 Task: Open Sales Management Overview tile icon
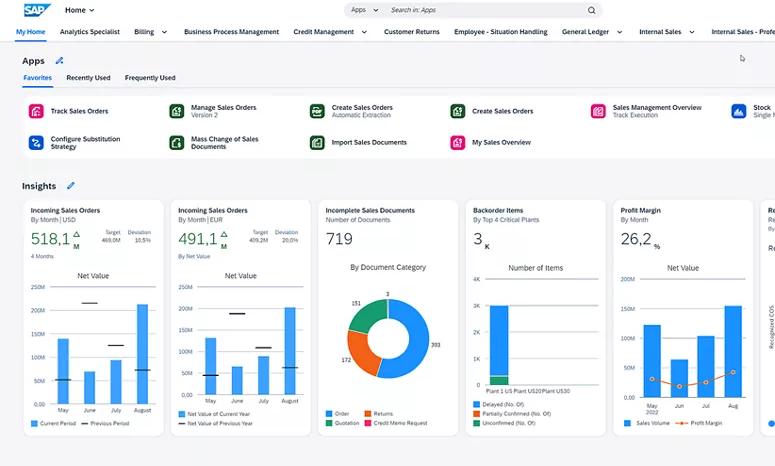click(x=598, y=111)
